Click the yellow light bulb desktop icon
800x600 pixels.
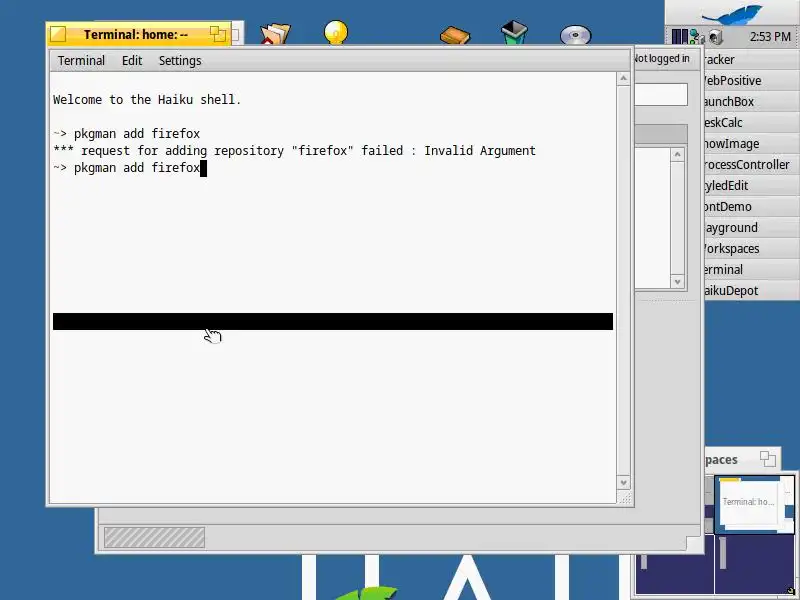336,32
